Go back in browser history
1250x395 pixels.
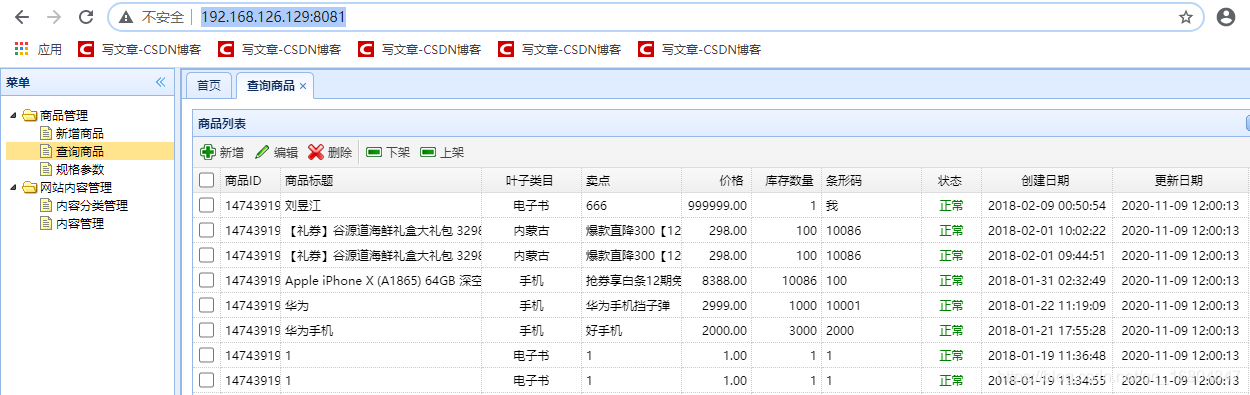pyautogui.click(x=22, y=17)
